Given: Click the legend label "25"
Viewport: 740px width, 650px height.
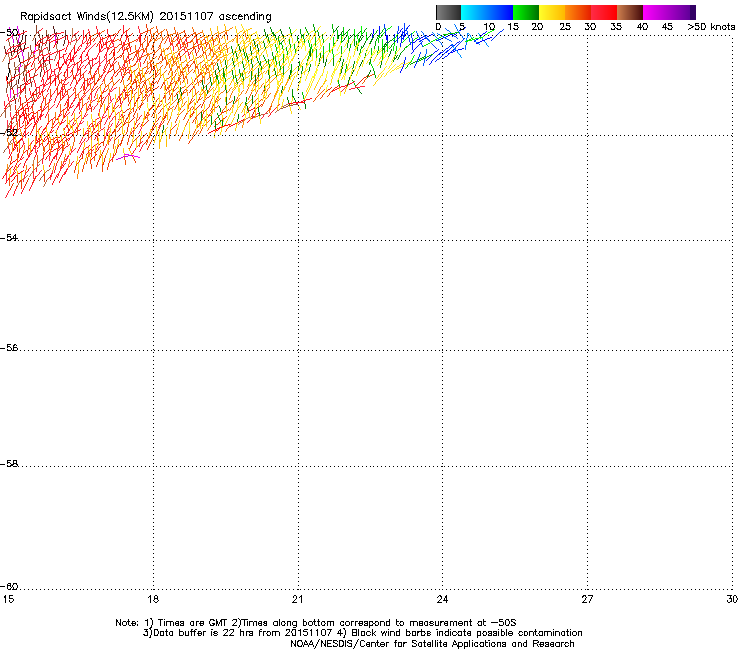Looking at the screenshot, I should click(x=565, y=27).
